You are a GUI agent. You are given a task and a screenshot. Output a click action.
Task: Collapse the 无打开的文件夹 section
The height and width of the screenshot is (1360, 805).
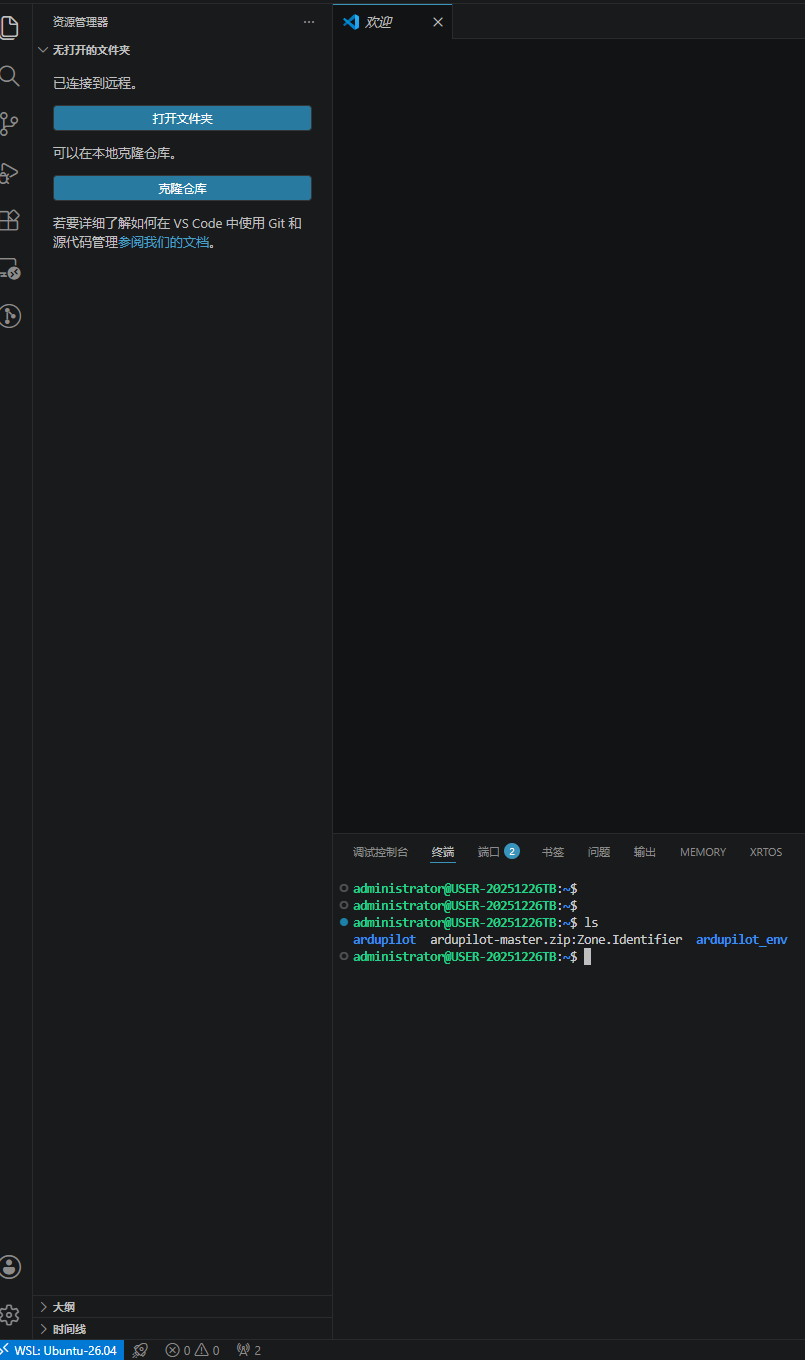coord(43,50)
